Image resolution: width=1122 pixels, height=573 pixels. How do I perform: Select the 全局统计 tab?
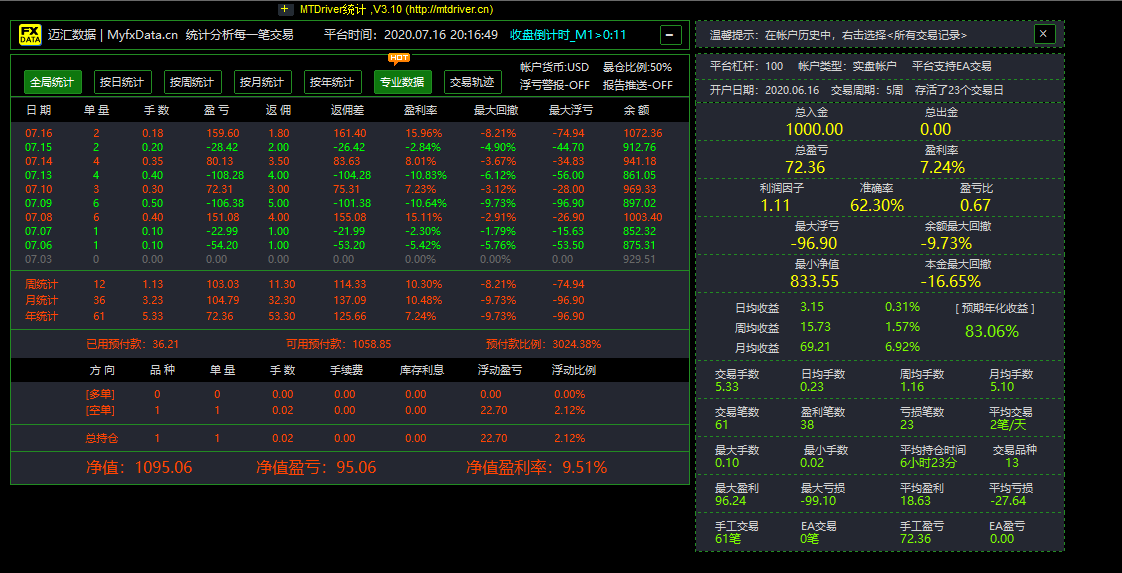click(x=52, y=82)
